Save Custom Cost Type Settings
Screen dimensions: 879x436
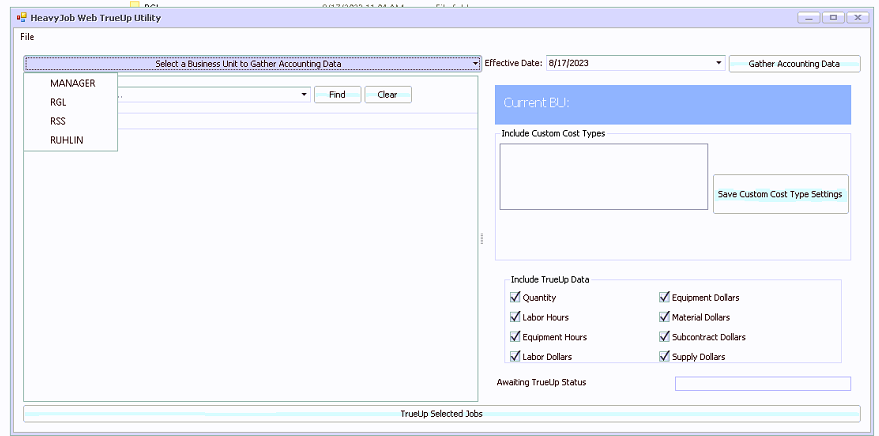(x=780, y=194)
